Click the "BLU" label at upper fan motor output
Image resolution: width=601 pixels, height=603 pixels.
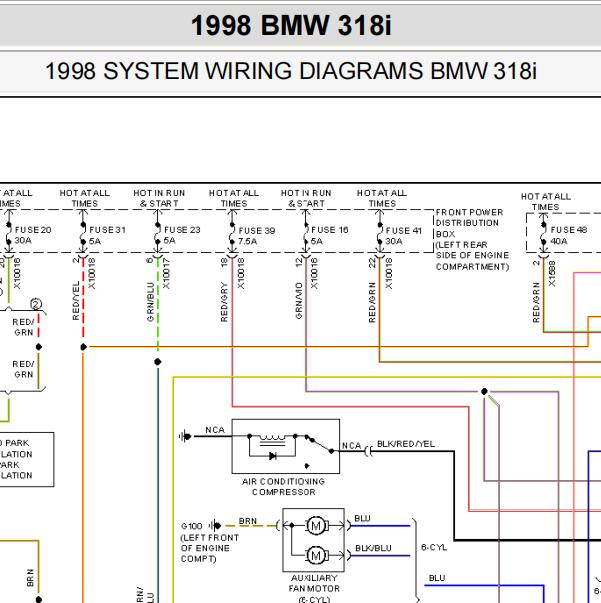362,518
